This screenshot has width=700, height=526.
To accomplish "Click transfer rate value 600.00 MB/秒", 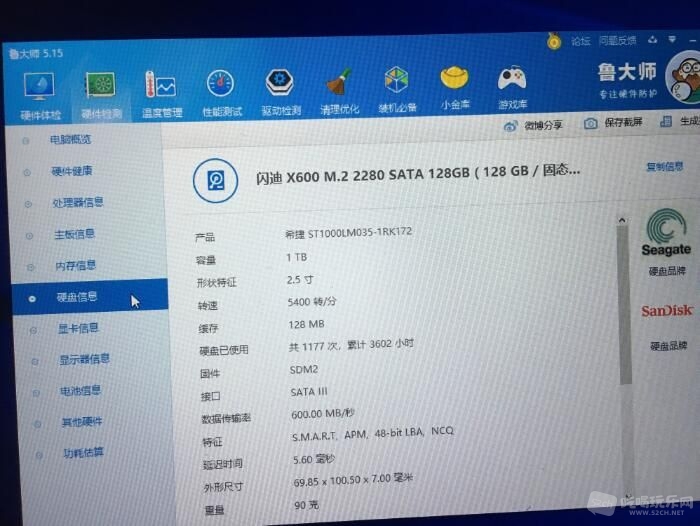I will click(x=323, y=414).
